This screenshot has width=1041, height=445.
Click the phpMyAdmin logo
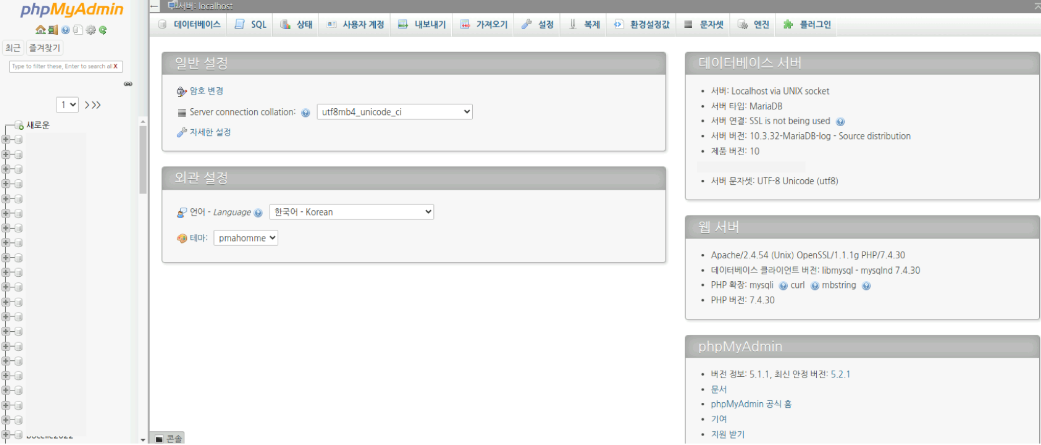click(x=72, y=10)
